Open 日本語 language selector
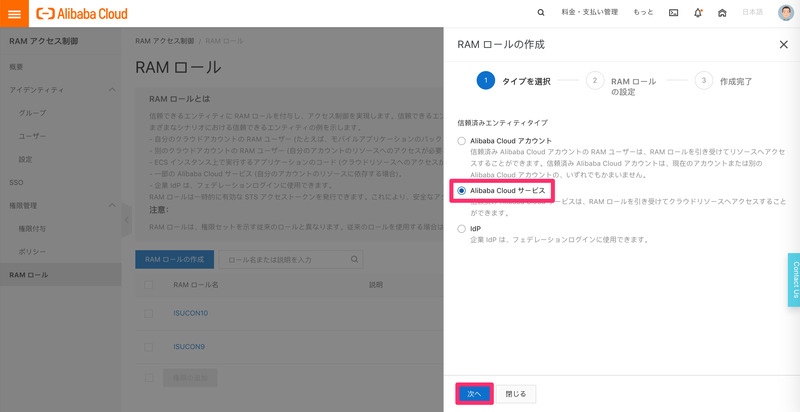This screenshot has width=800, height=412. point(753,12)
